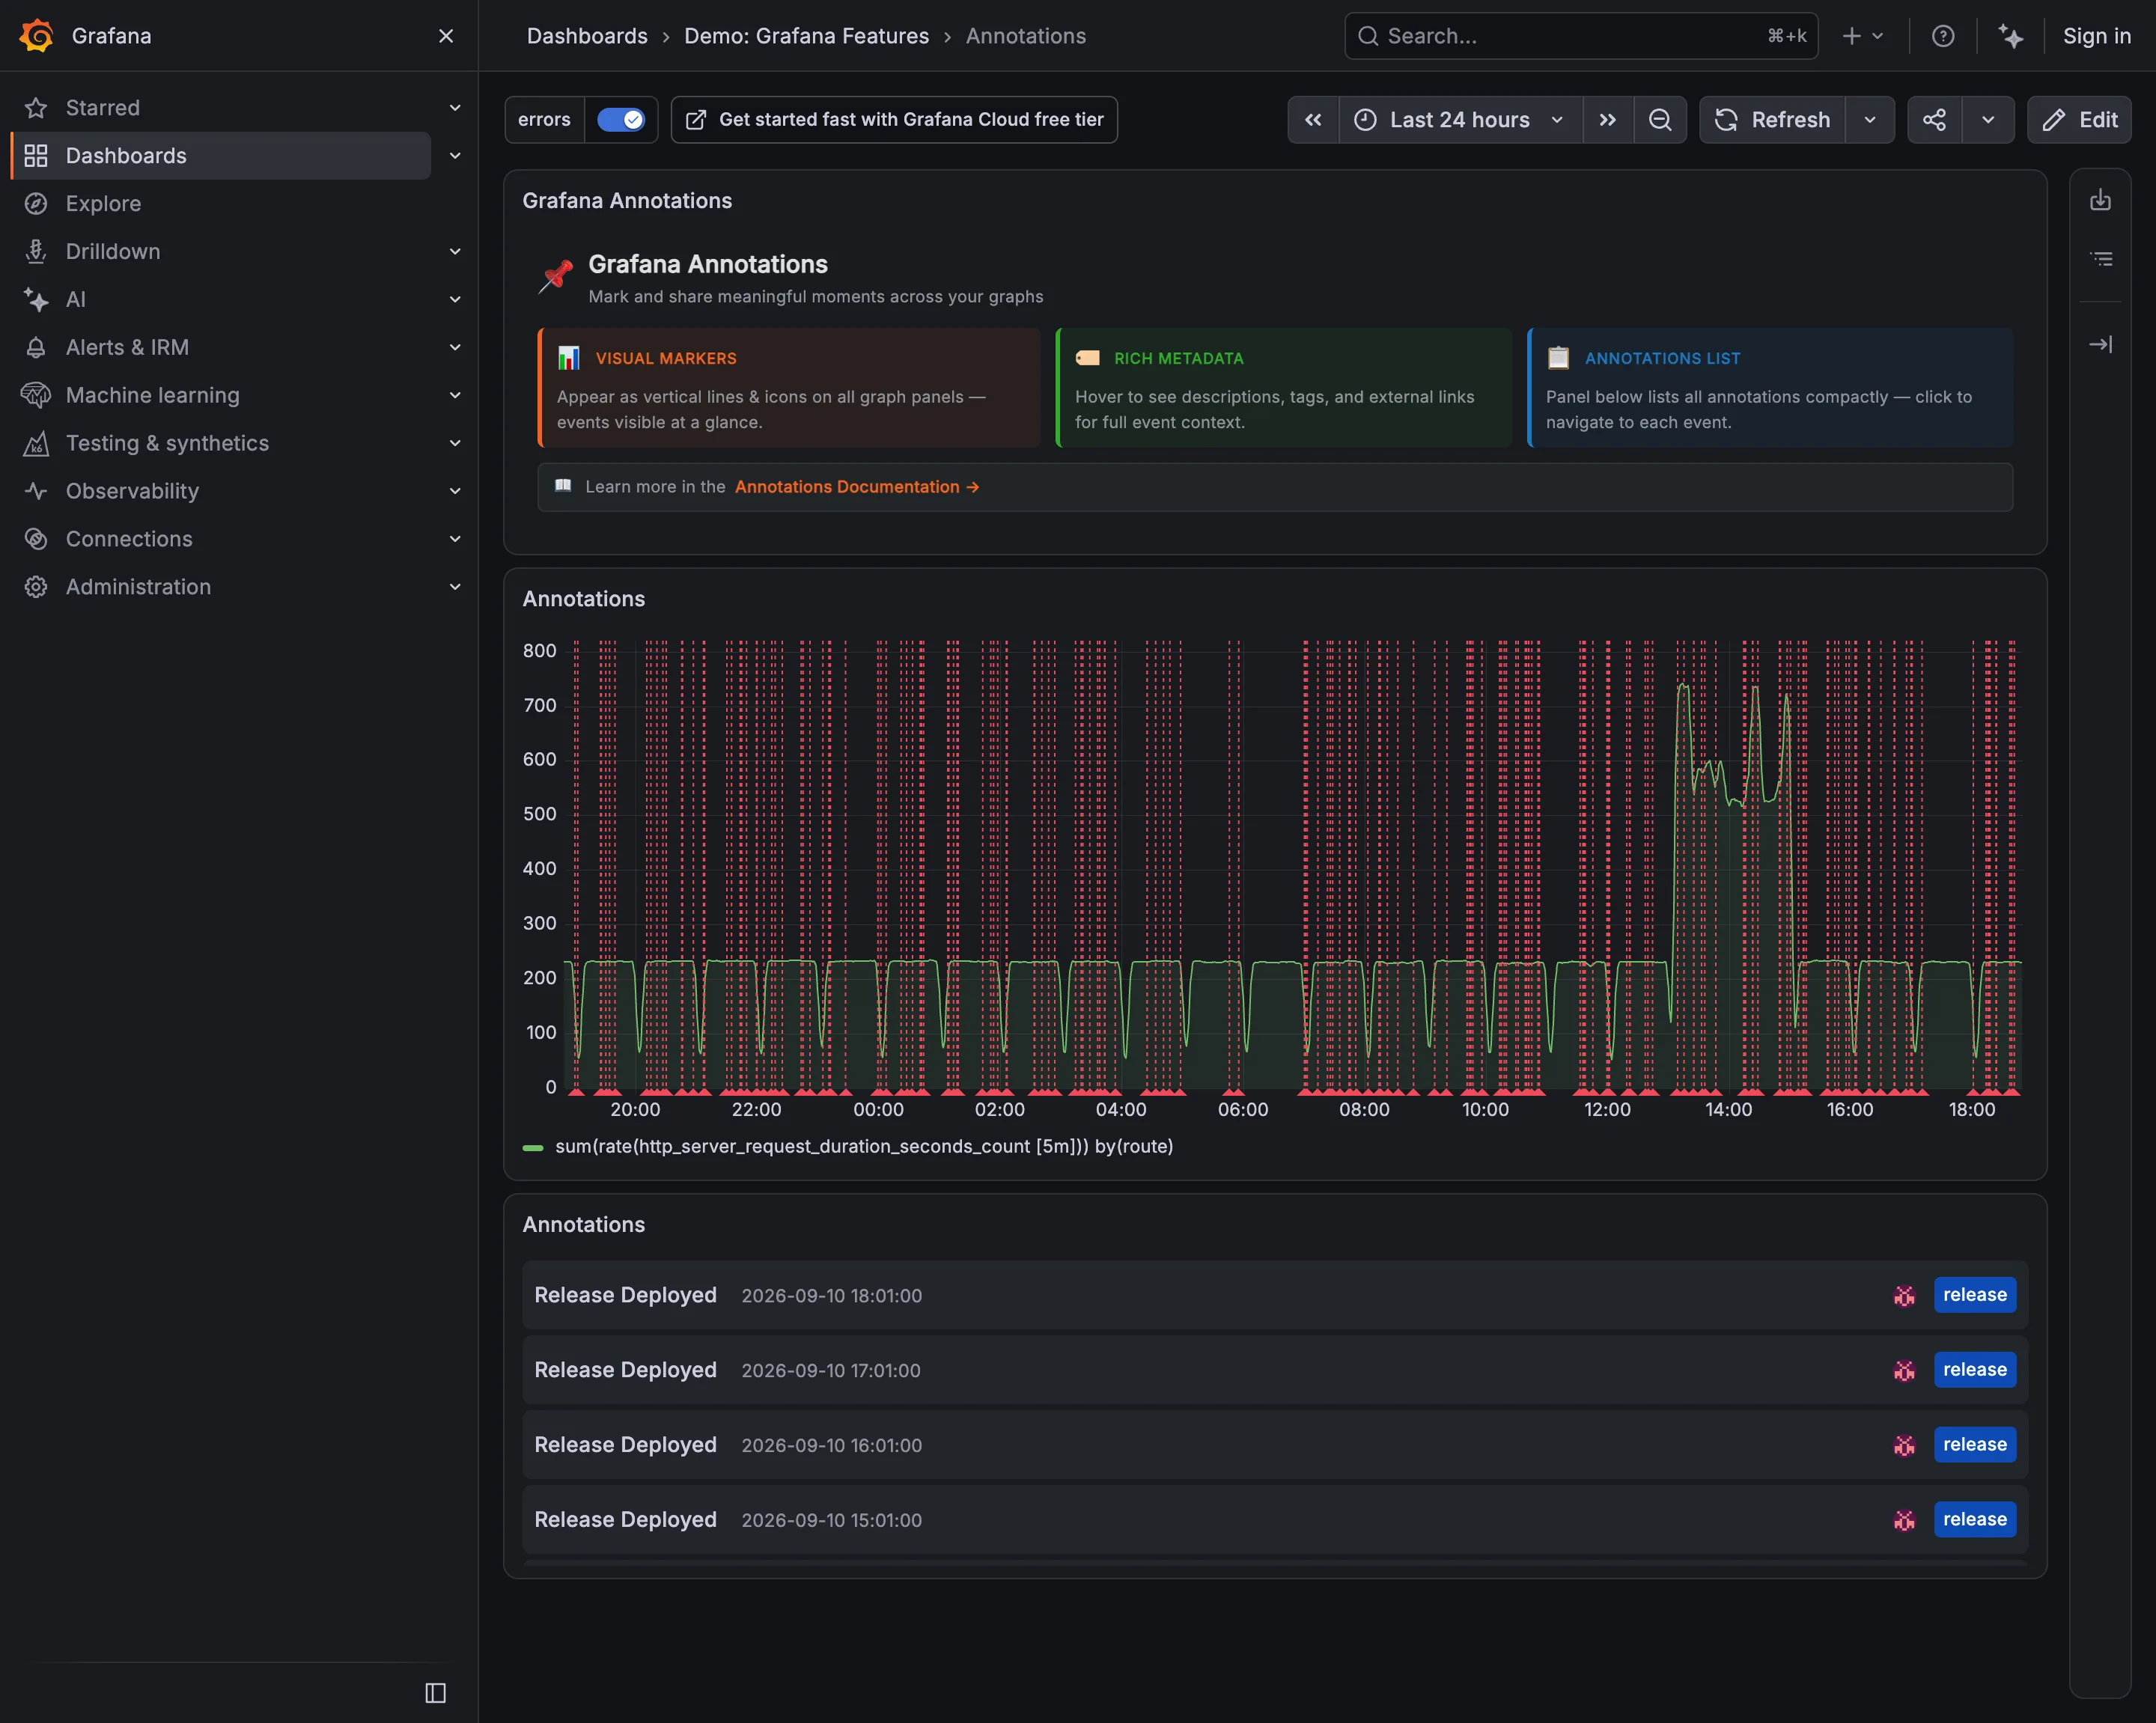The image size is (2156, 1723).
Task: Click the Visual Markers info card
Action: (789, 388)
